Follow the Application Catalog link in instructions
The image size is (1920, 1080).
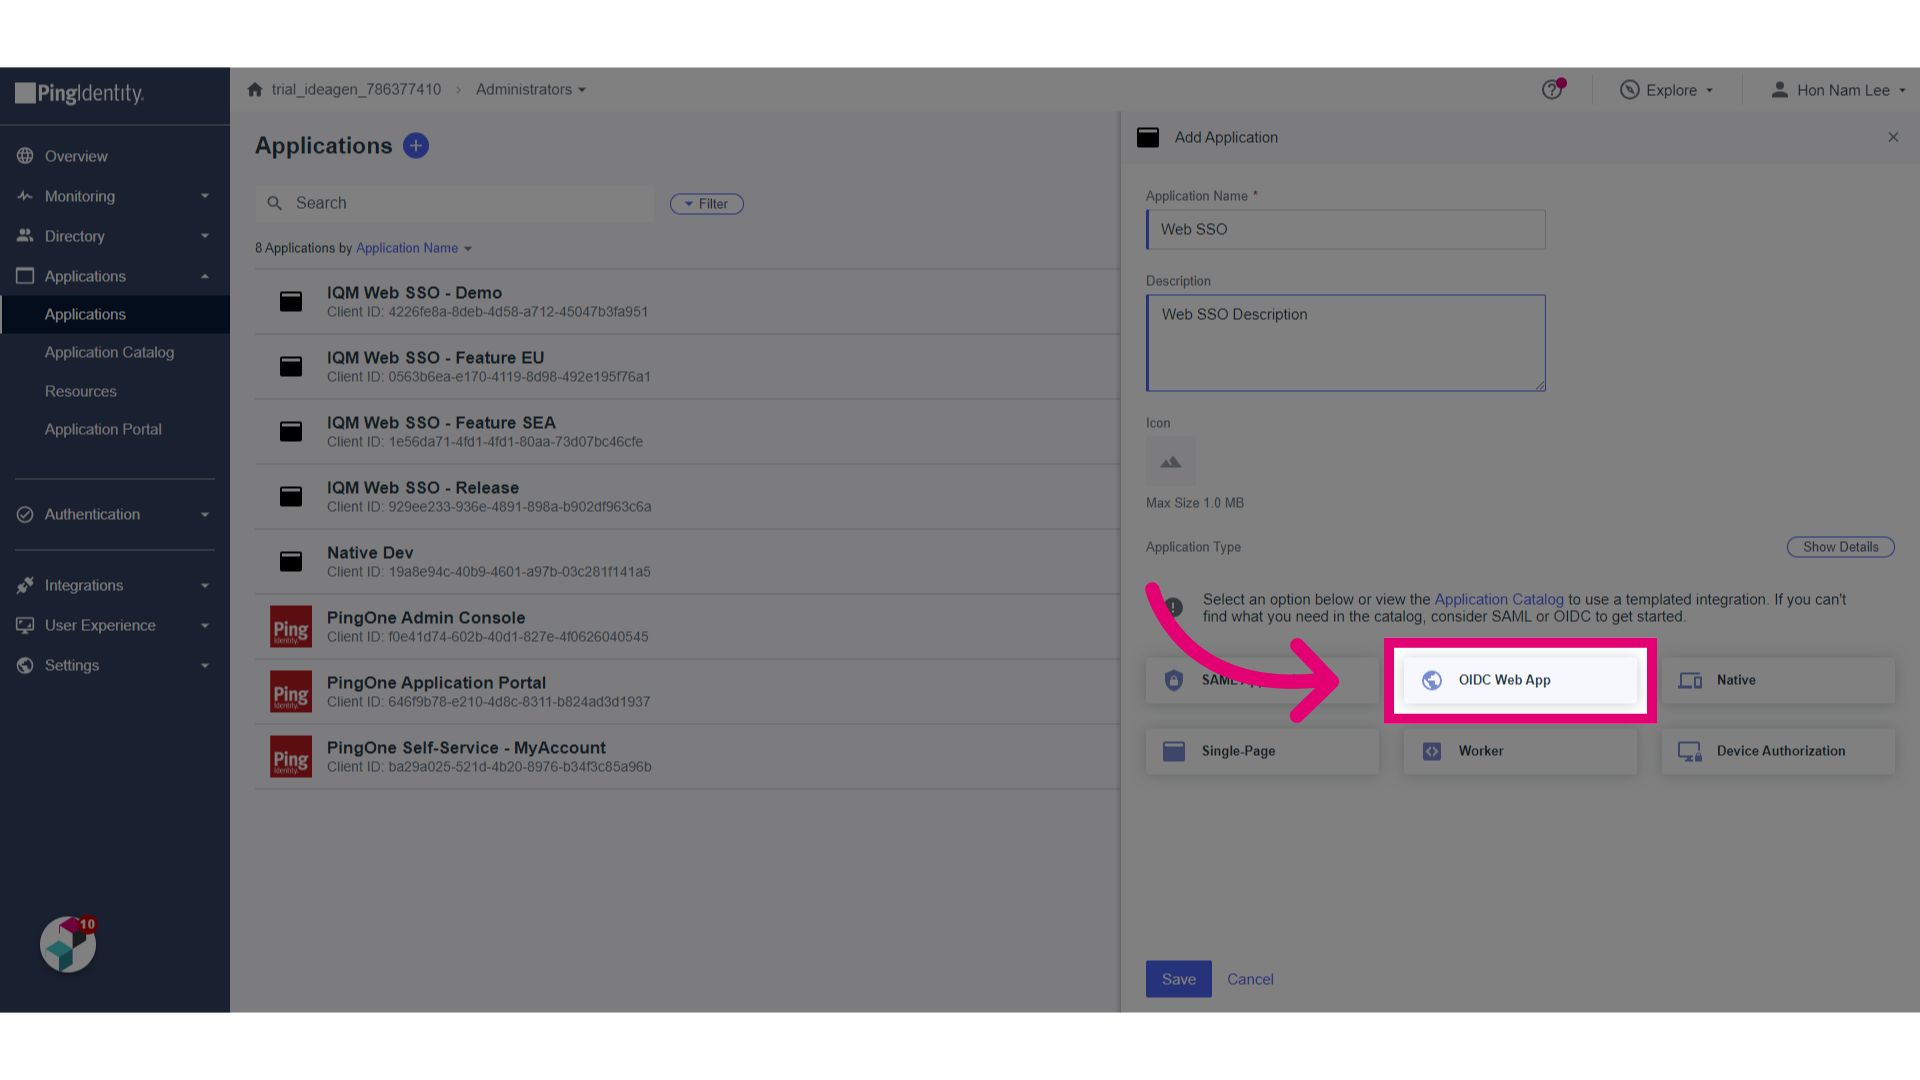(x=1499, y=599)
